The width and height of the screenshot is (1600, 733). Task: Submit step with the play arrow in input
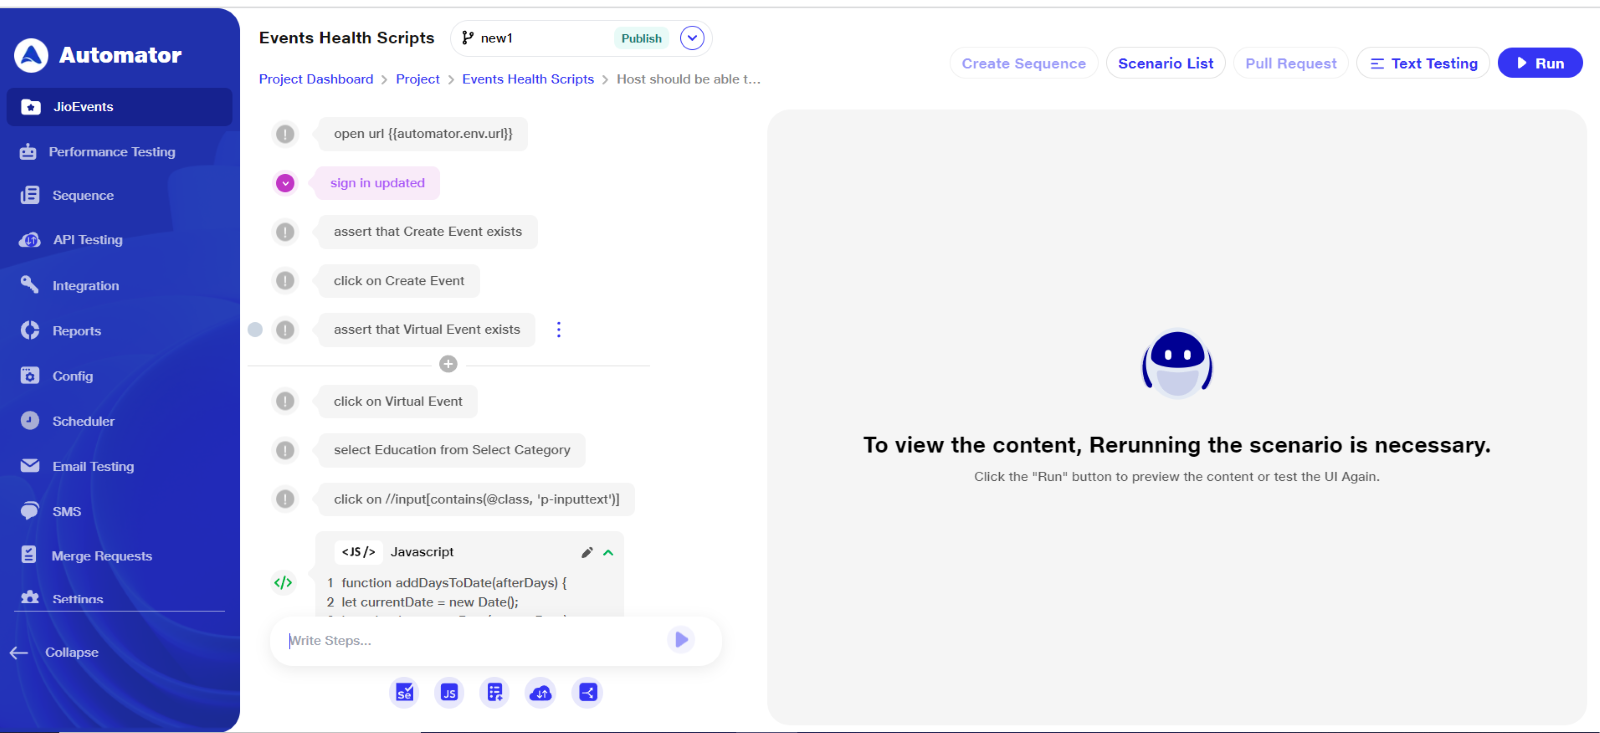[681, 640]
